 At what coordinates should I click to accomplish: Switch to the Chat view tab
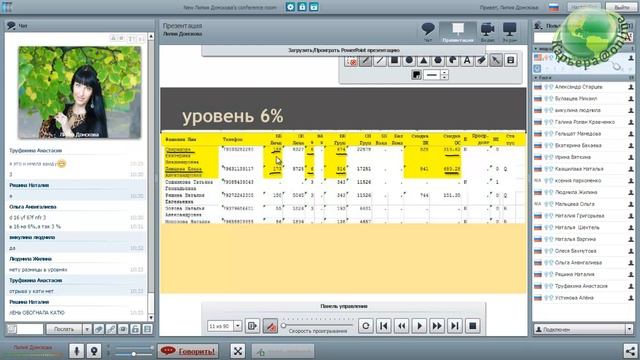pyautogui.click(x=428, y=32)
